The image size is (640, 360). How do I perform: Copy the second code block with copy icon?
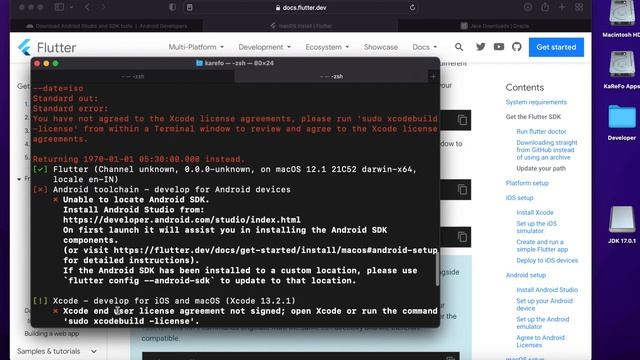tap(462, 190)
